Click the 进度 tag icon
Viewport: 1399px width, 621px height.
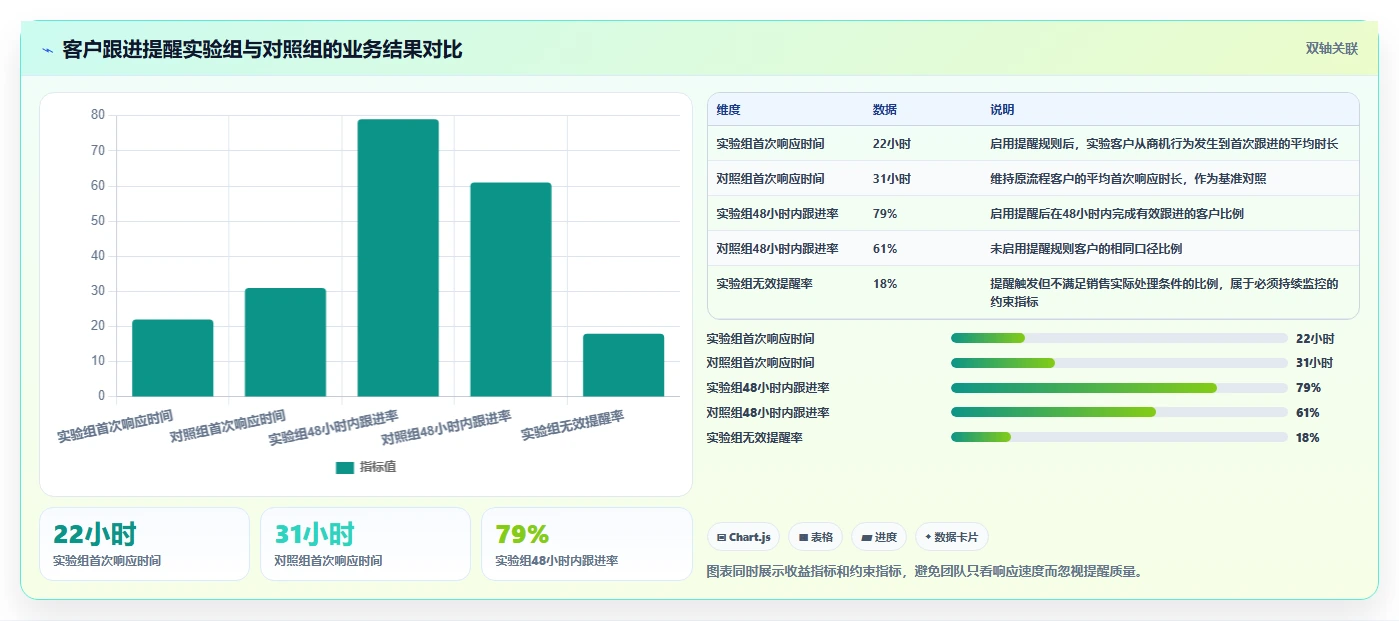[x=866, y=537]
